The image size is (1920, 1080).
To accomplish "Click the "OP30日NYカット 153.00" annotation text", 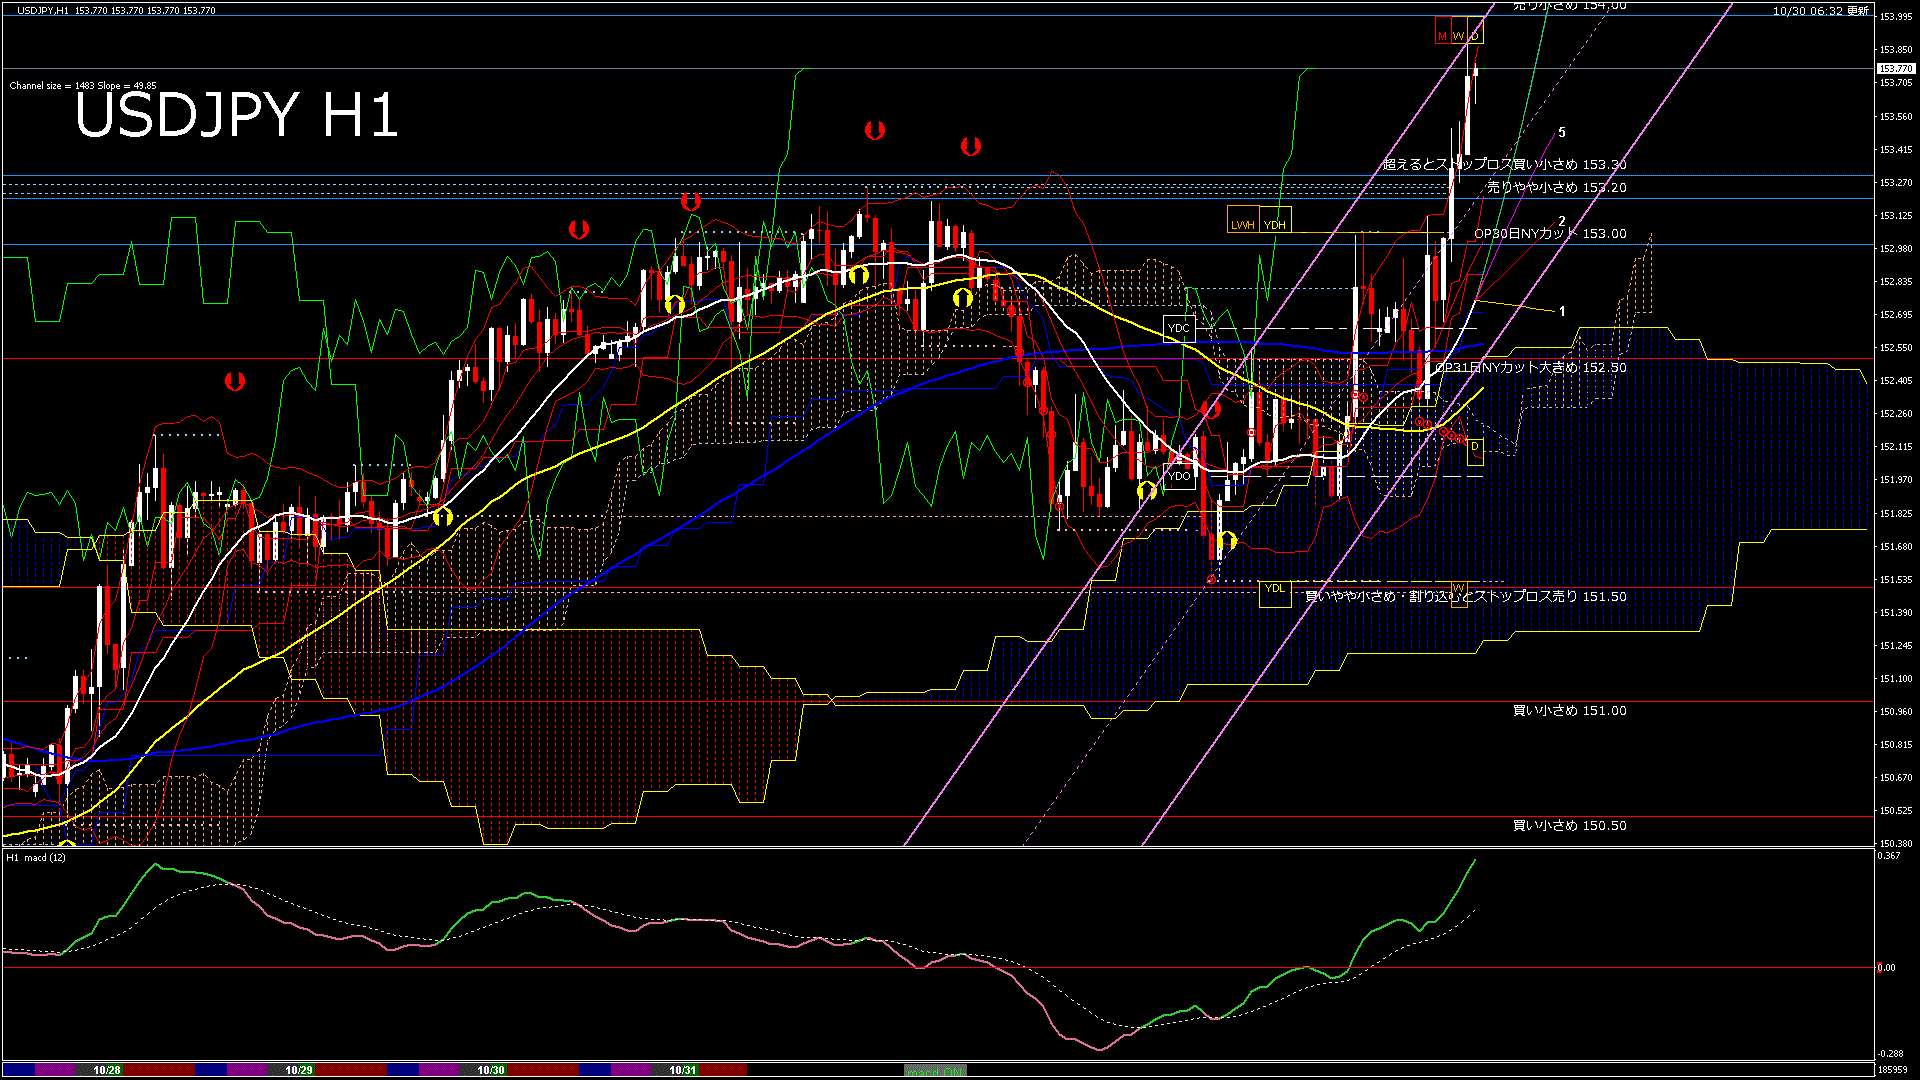I will (1550, 233).
